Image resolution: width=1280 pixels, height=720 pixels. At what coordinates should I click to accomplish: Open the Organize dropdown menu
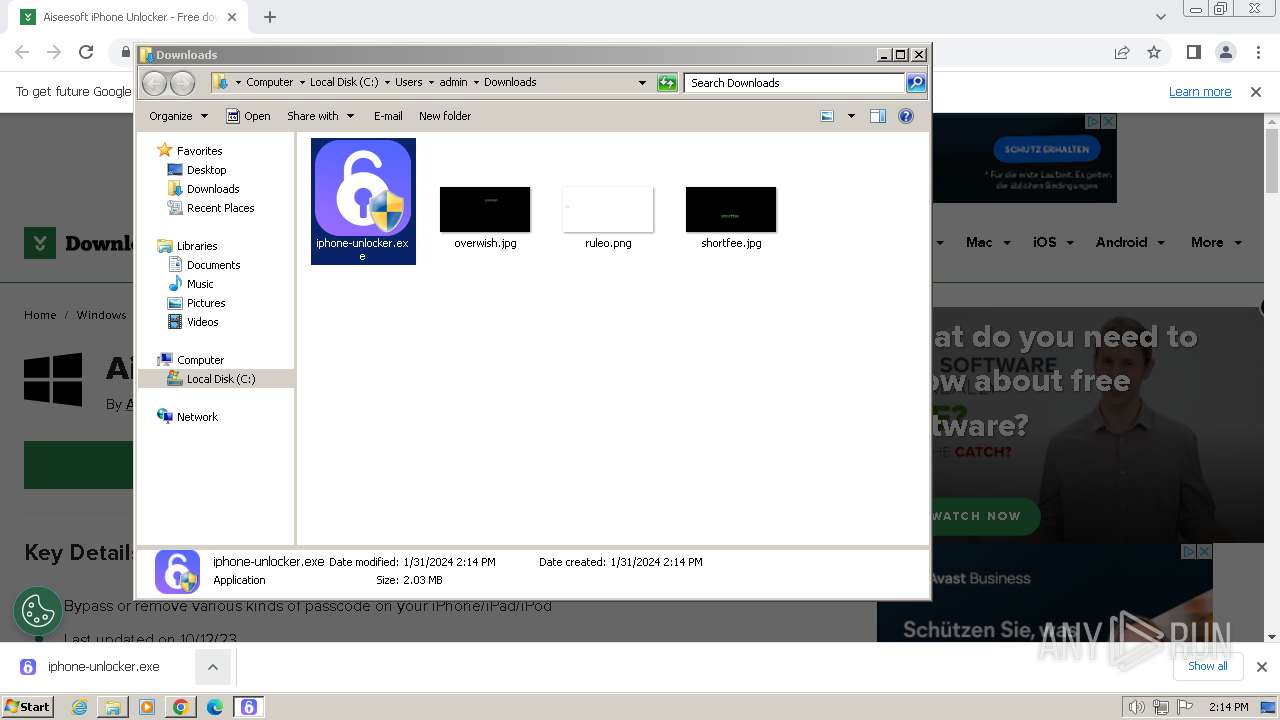coord(178,116)
